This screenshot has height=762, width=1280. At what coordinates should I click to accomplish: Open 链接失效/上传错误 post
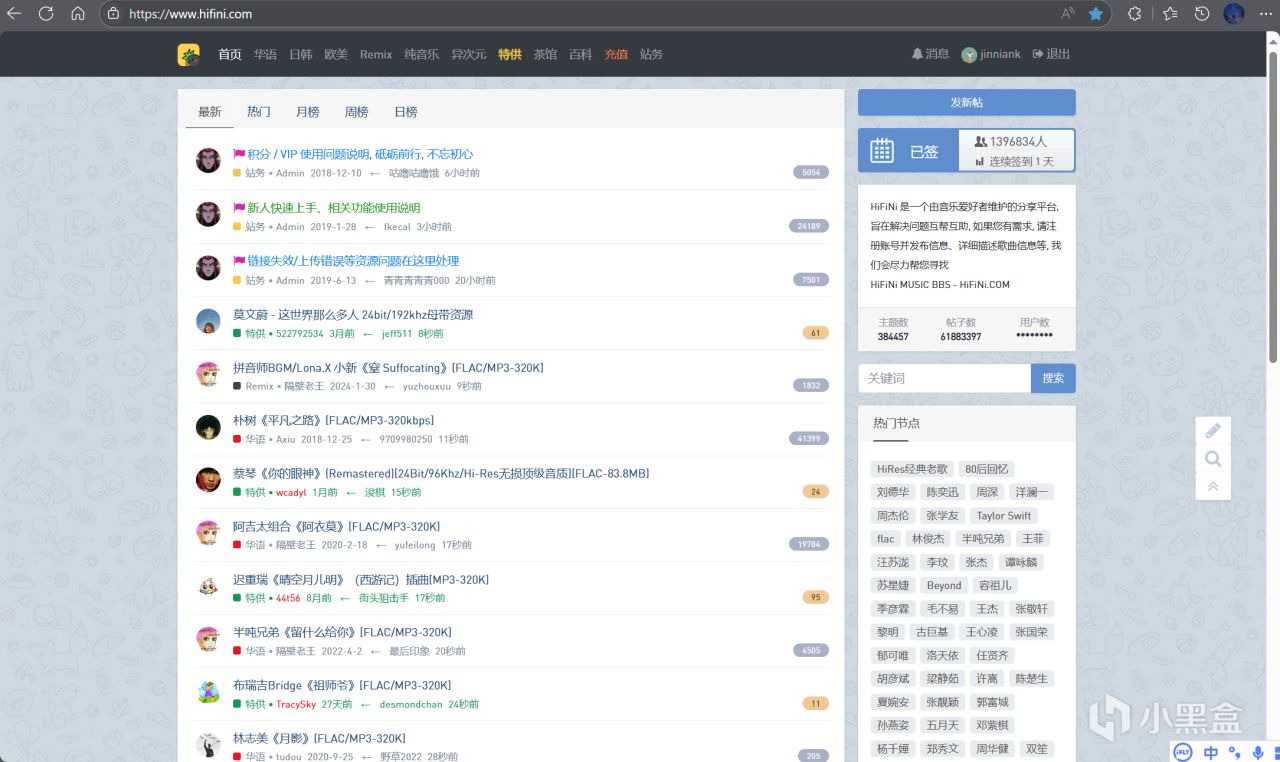click(353, 261)
